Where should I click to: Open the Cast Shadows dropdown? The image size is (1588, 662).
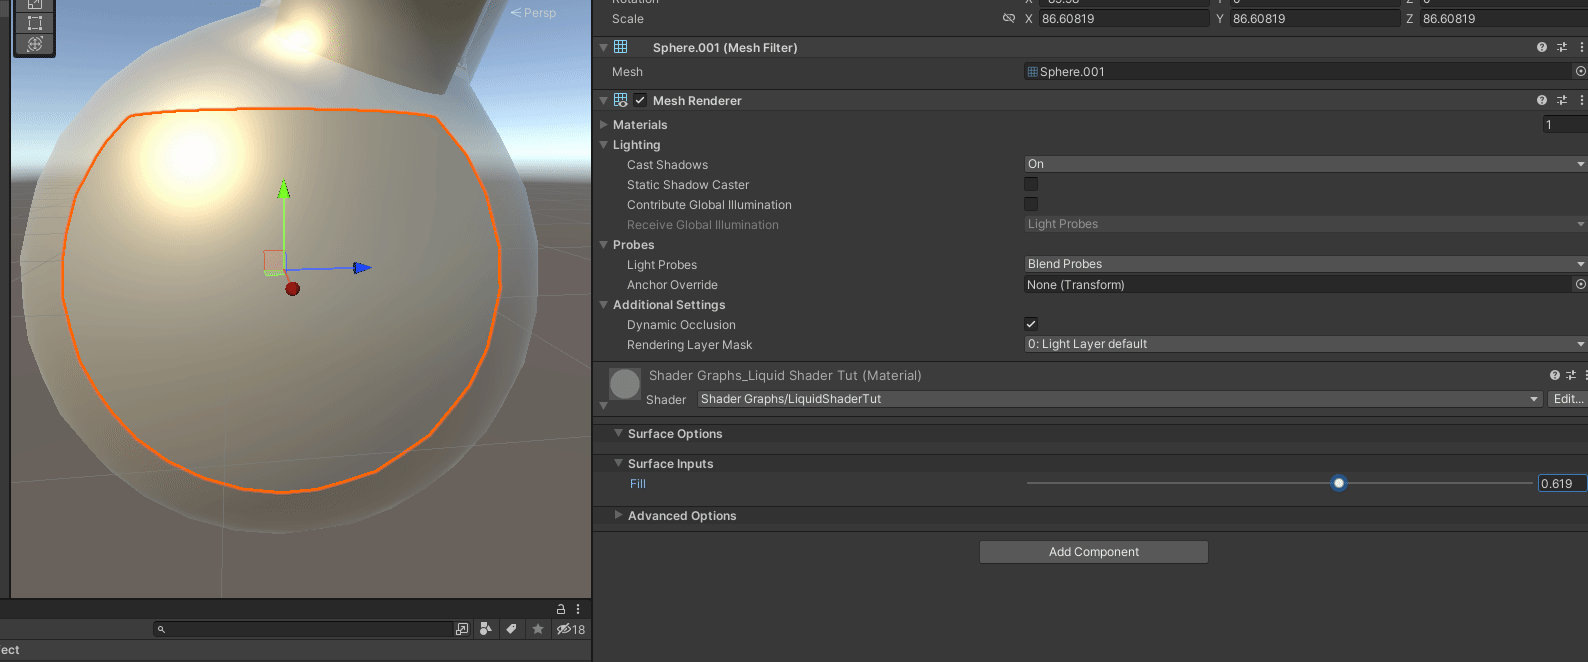point(1306,164)
